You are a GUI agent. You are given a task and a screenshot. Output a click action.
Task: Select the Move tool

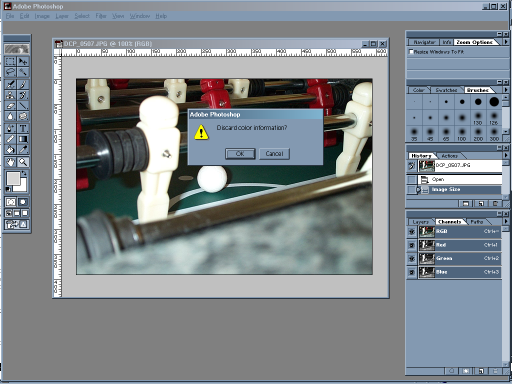[x=23, y=62]
